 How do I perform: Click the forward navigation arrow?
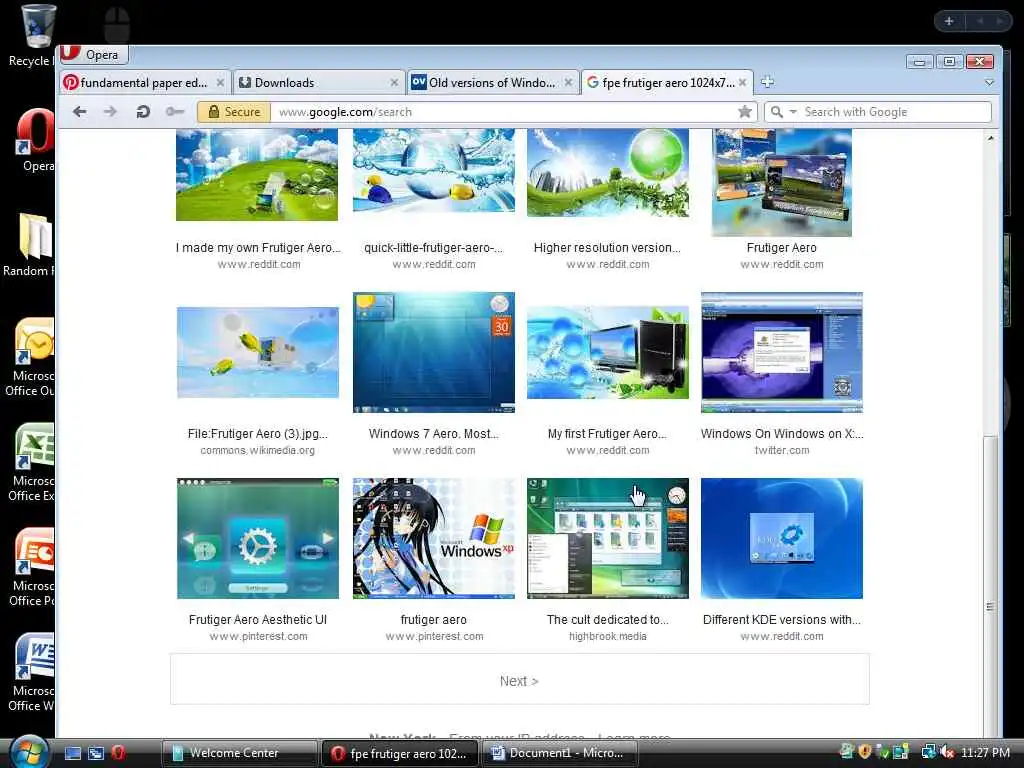(x=110, y=112)
